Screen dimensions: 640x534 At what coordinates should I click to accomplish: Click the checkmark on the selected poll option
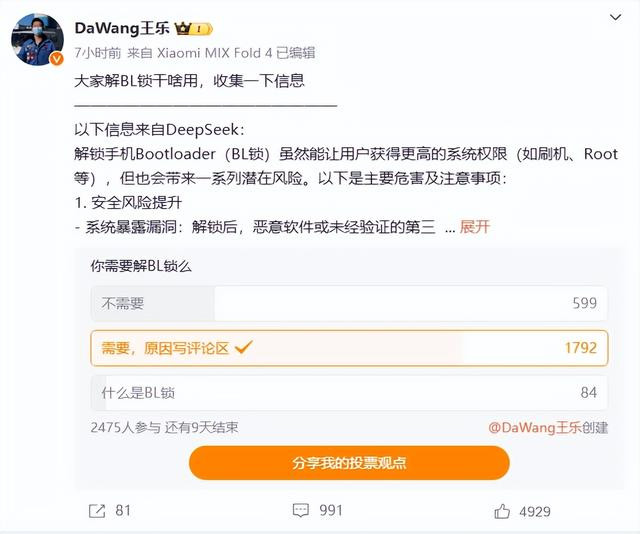pos(244,347)
